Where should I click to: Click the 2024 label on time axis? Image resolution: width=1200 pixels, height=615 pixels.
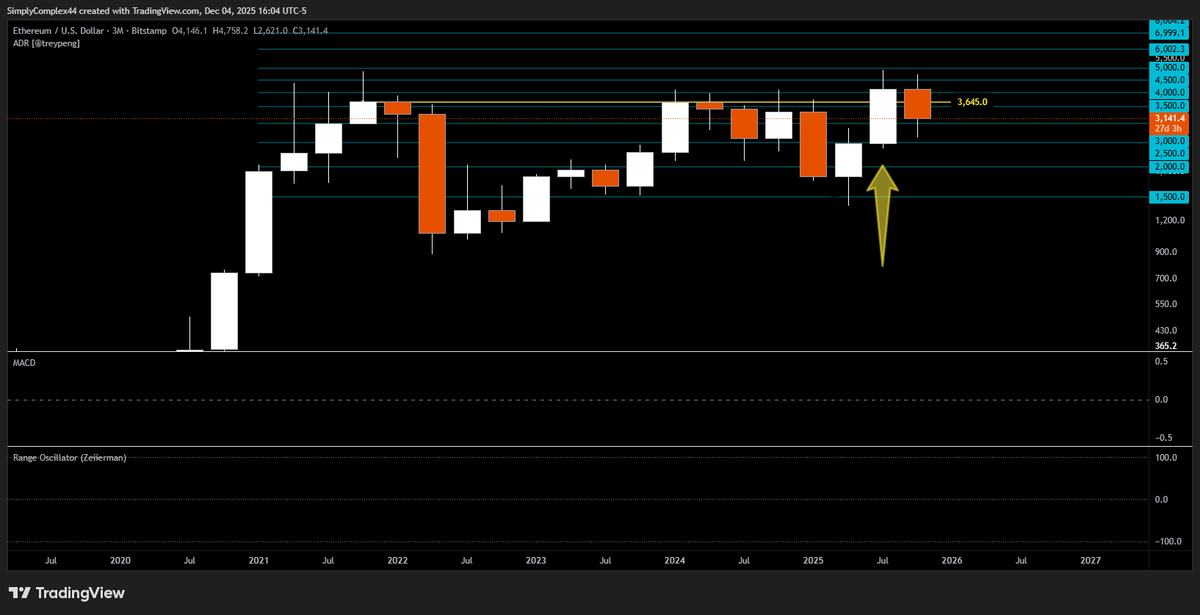pyautogui.click(x=674, y=561)
